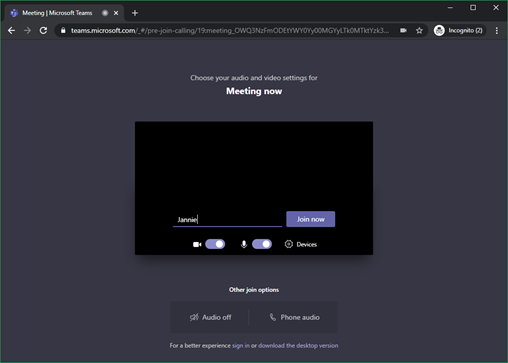Open the Incognito (2) profile button

tap(459, 31)
